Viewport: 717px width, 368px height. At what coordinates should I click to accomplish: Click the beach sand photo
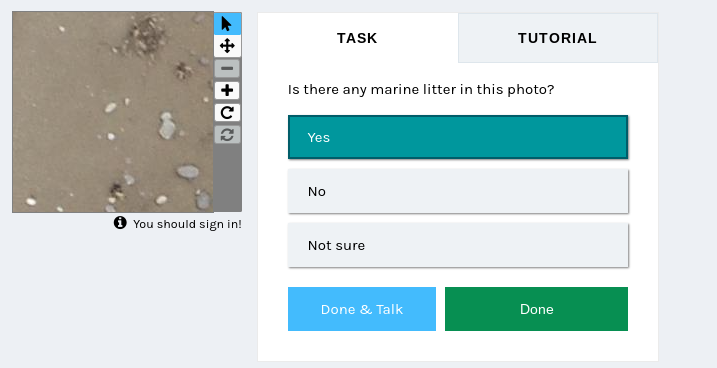[x=113, y=112]
